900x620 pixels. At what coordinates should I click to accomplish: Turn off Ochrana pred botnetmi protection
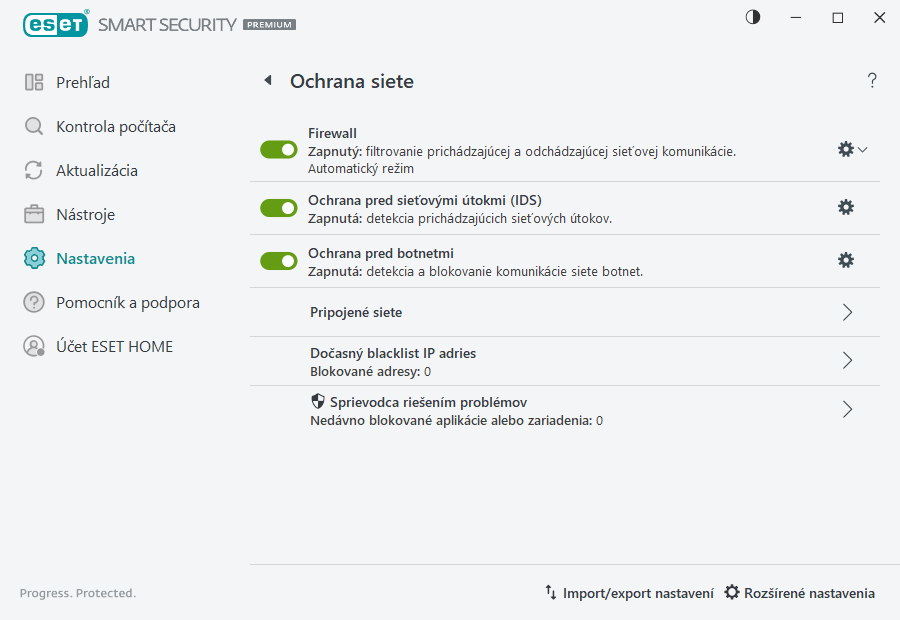coord(278,260)
